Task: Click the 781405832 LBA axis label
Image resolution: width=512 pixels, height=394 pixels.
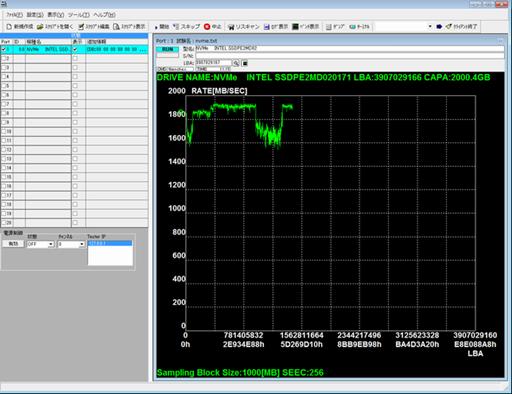Action: click(243, 335)
